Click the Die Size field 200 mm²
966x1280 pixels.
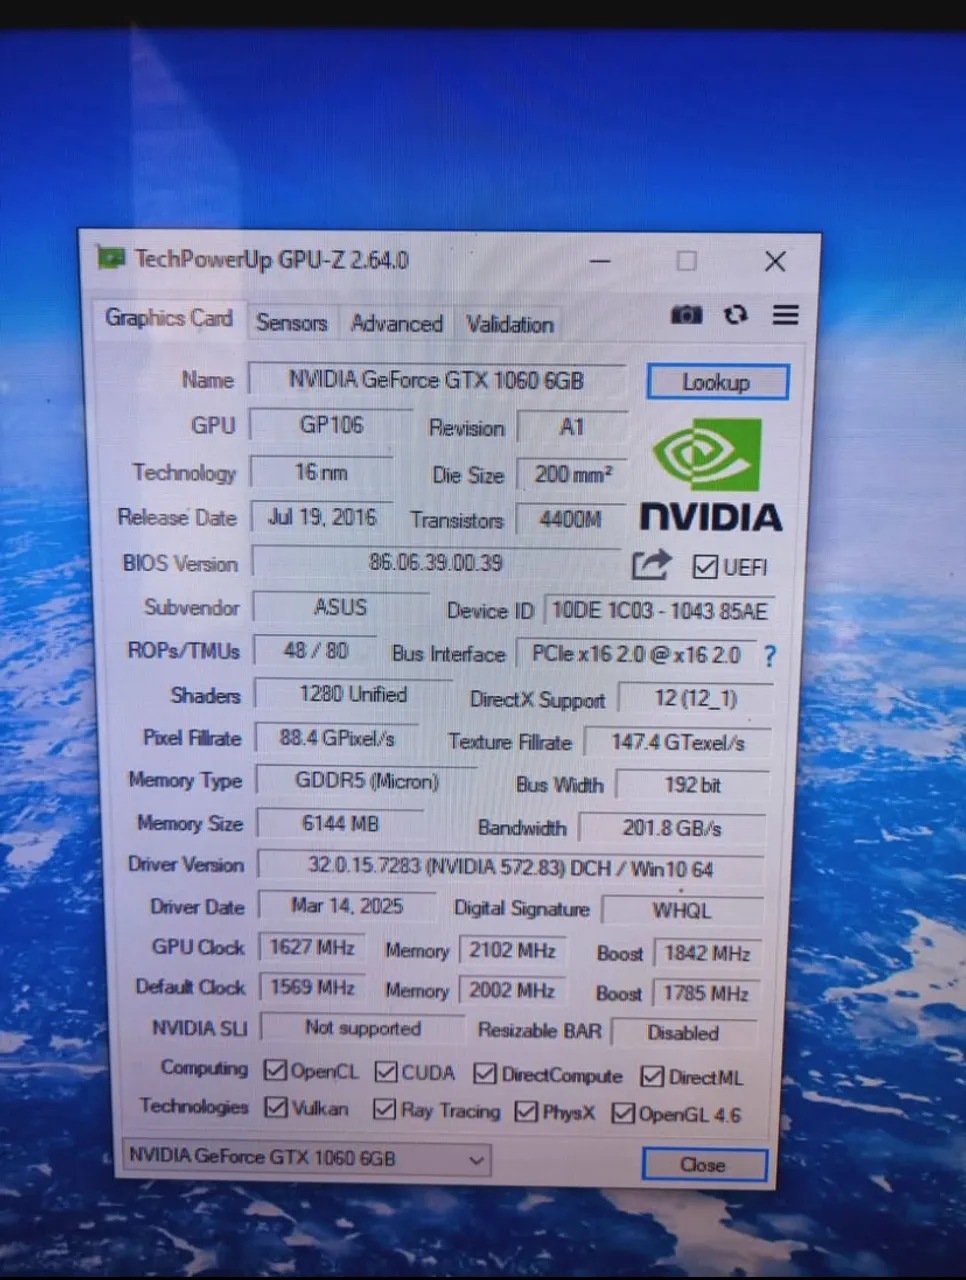coord(572,474)
